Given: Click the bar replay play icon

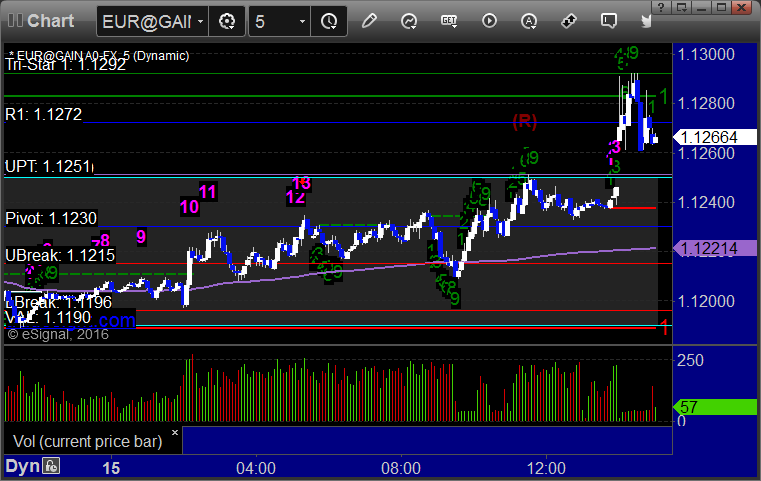Looking at the screenshot, I should click(x=489, y=21).
